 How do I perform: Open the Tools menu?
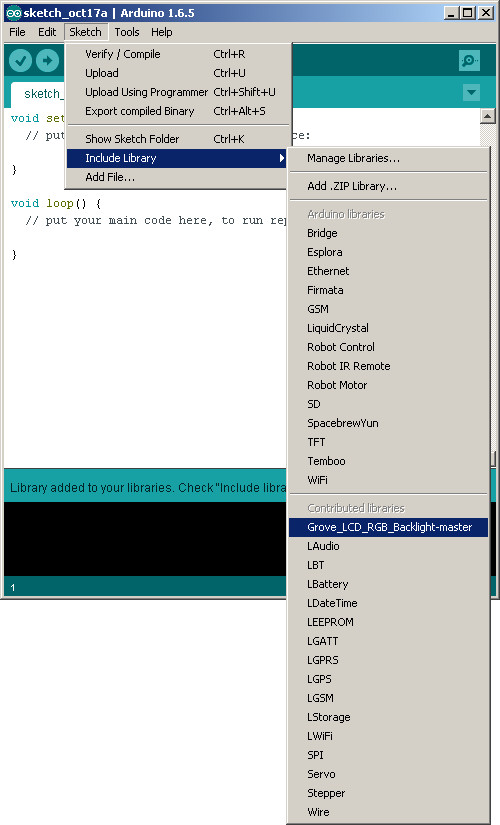tap(127, 32)
